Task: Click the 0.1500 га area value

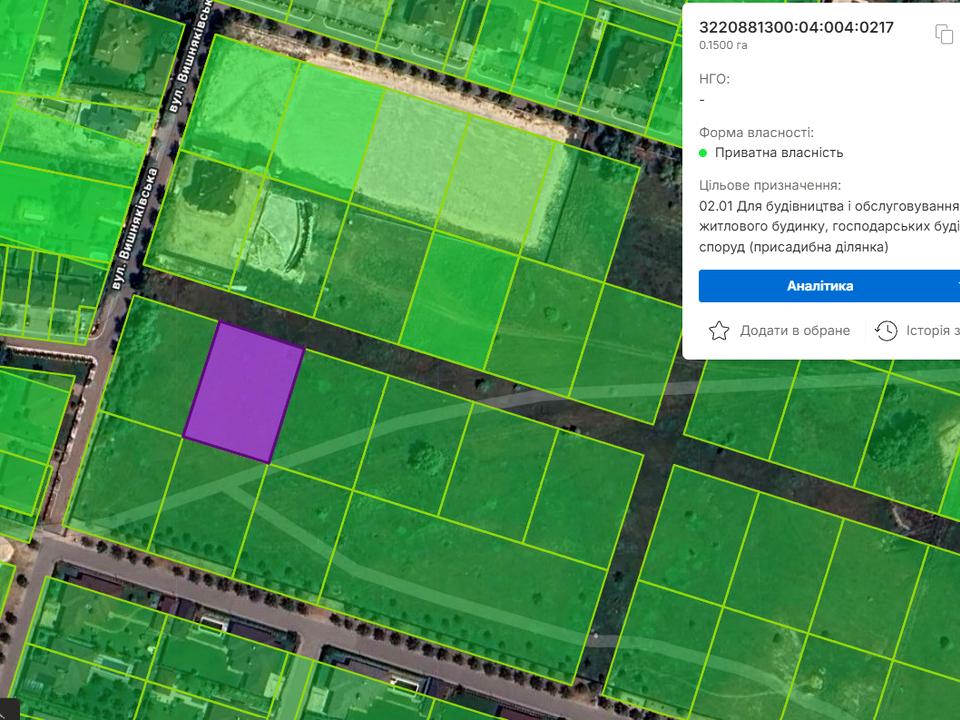Action: tap(723, 46)
